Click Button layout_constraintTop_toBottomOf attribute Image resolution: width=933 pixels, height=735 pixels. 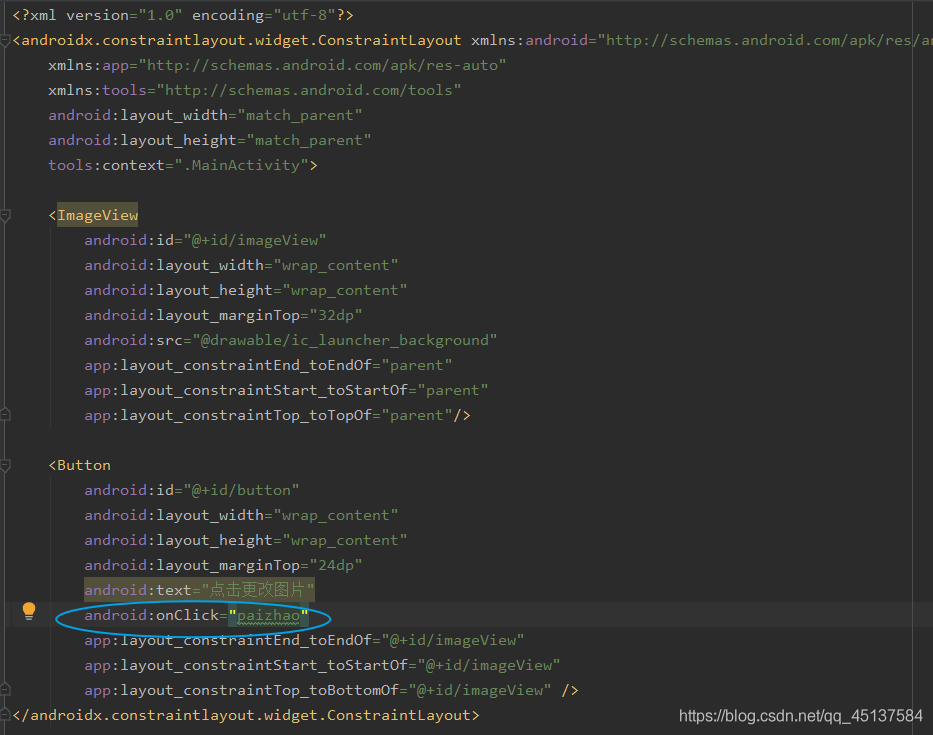(x=246, y=690)
